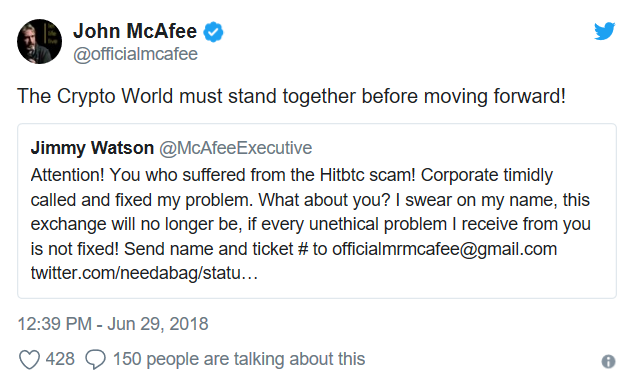Click the Jimmy Watson name in quoted tweet
Screen dimensions: 624x375
click(x=92, y=148)
